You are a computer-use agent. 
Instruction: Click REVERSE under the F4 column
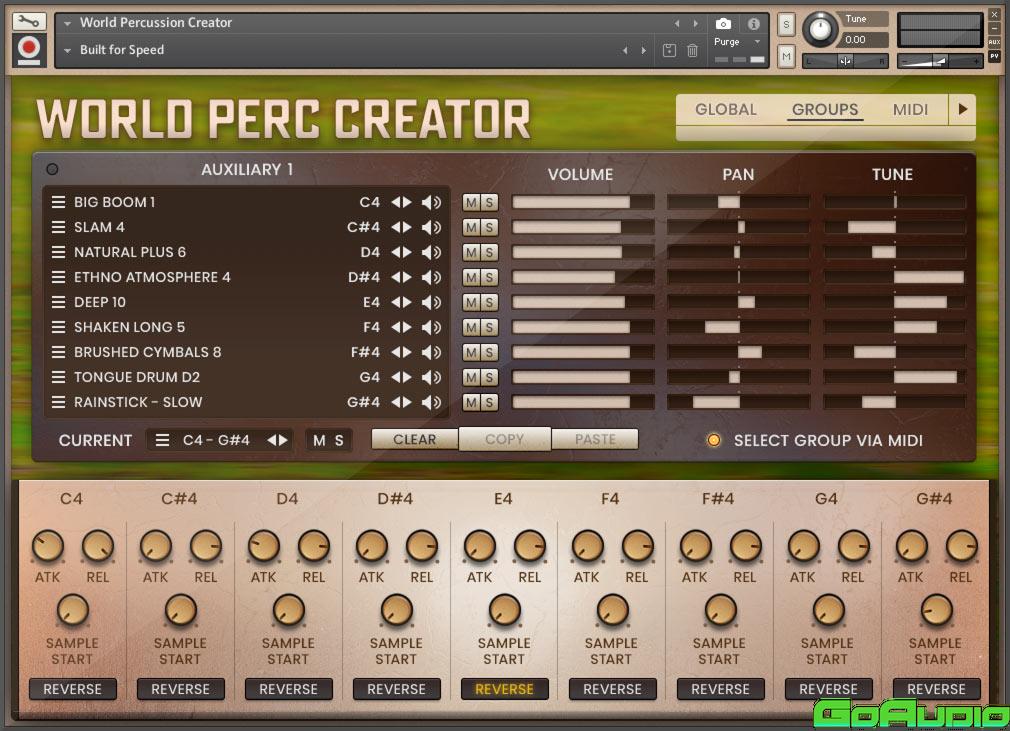(613, 689)
